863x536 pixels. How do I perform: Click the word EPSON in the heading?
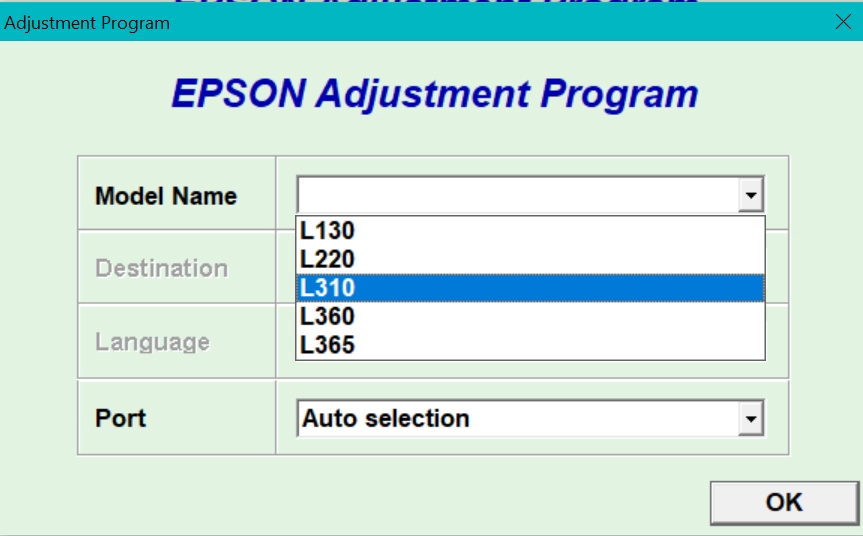[x=237, y=94]
